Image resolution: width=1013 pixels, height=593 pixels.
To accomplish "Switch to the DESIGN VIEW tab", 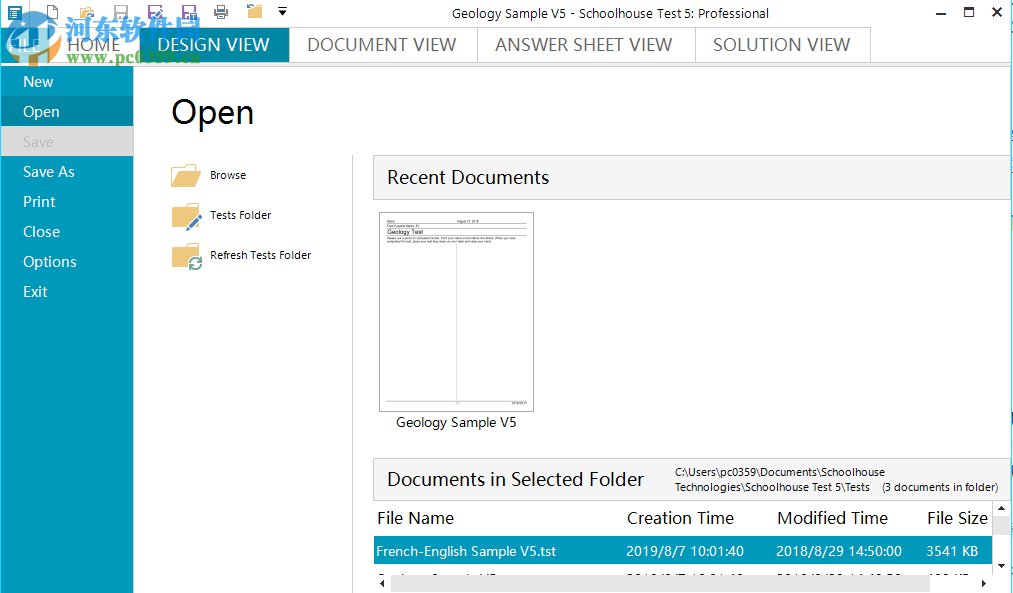I will [213, 45].
